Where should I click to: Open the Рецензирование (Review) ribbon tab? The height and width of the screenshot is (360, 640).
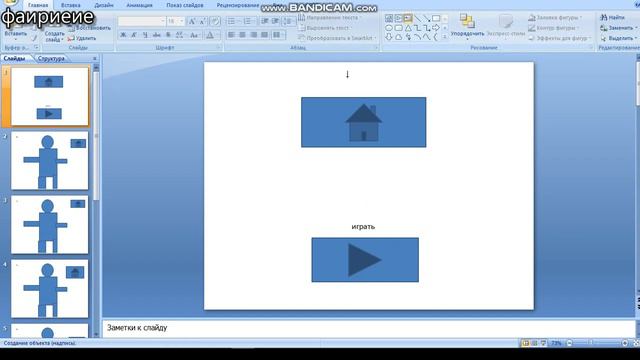tap(238, 5)
